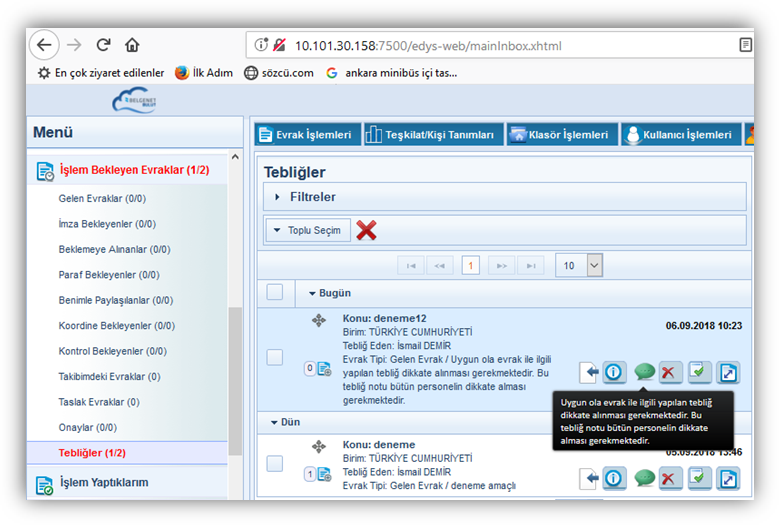Click the info icon for the deneme row

(614, 478)
